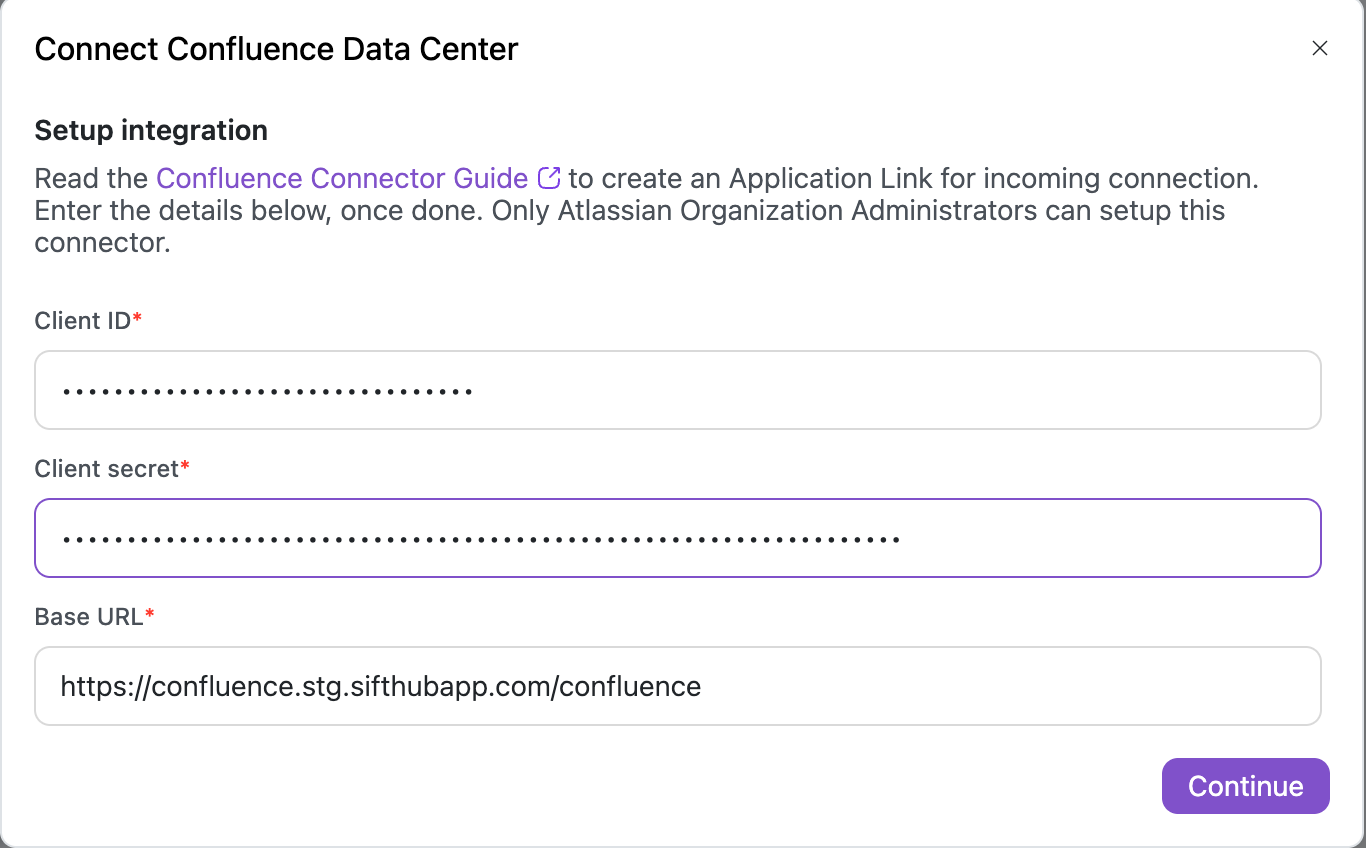Click the Base URL label
Image resolution: width=1366 pixels, height=848 pixels.
point(89,617)
